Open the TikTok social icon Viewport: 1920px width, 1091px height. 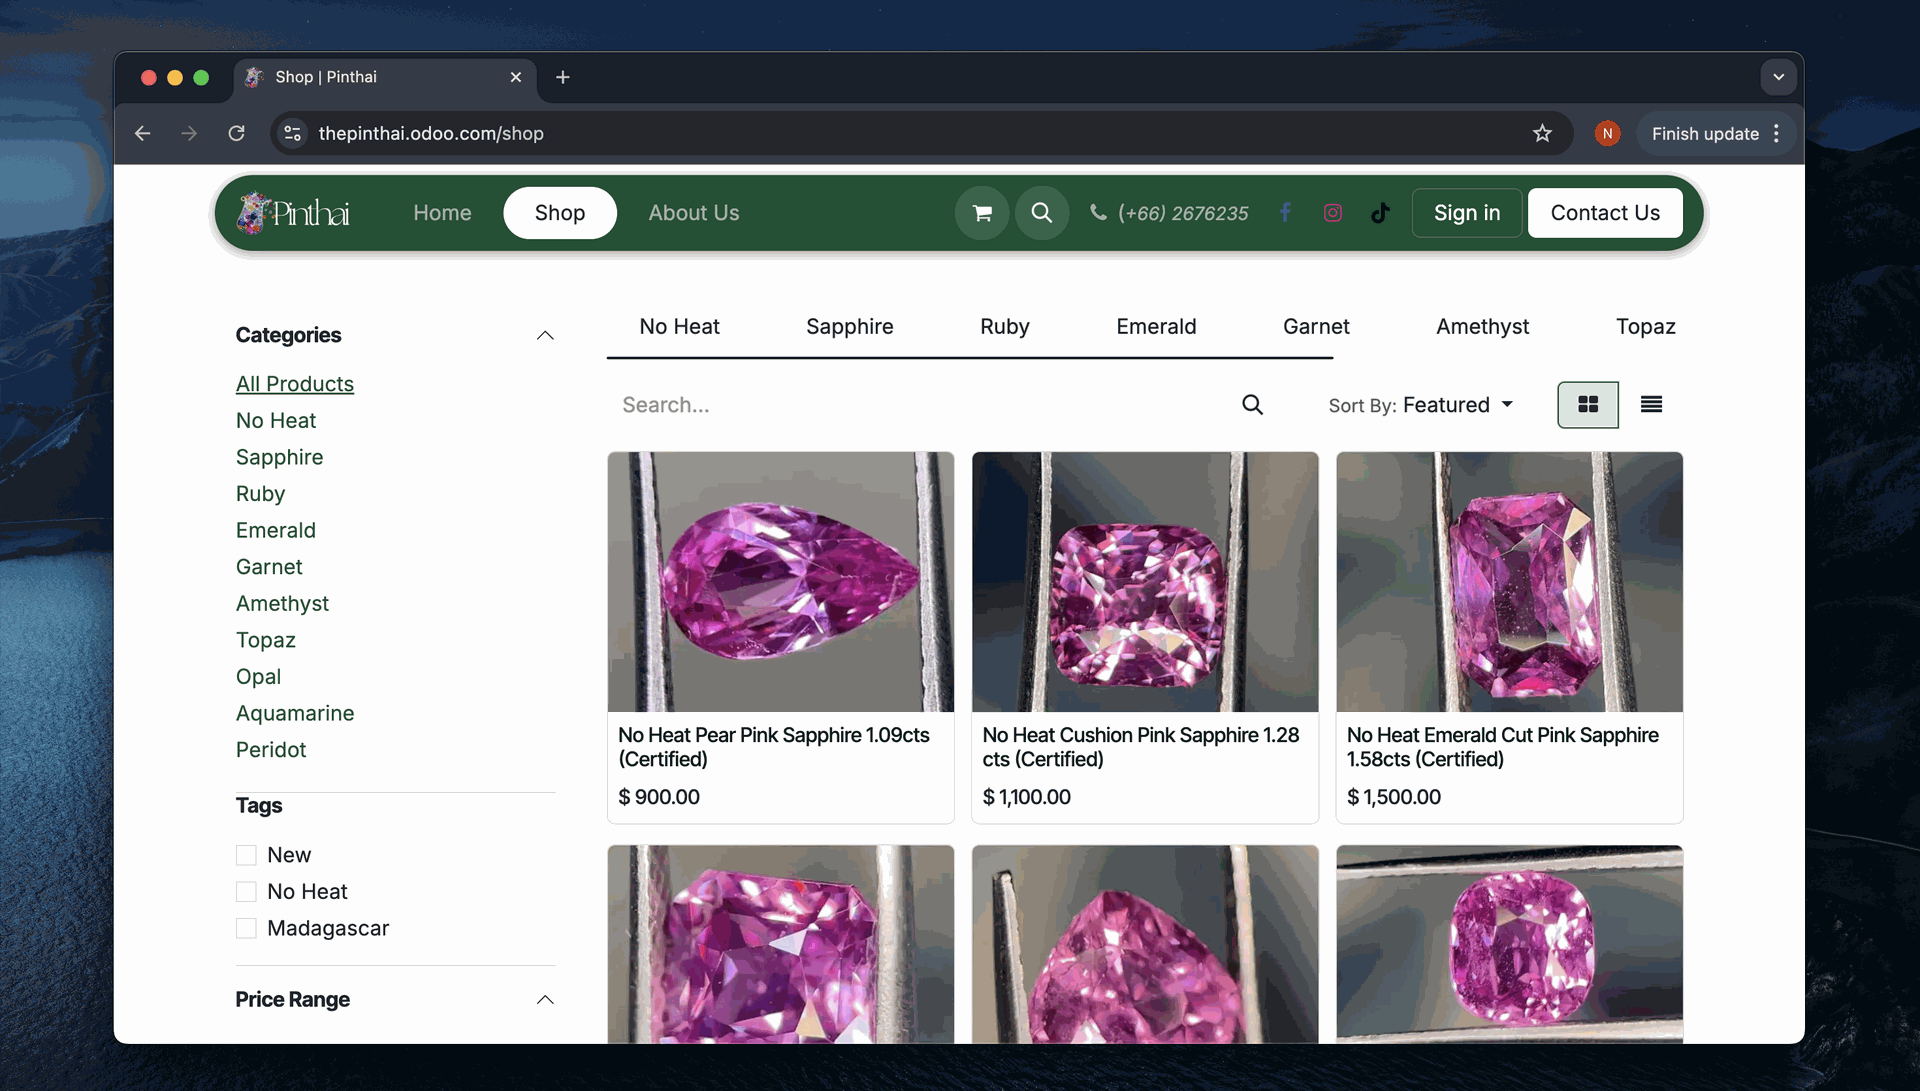pos(1380,213)
